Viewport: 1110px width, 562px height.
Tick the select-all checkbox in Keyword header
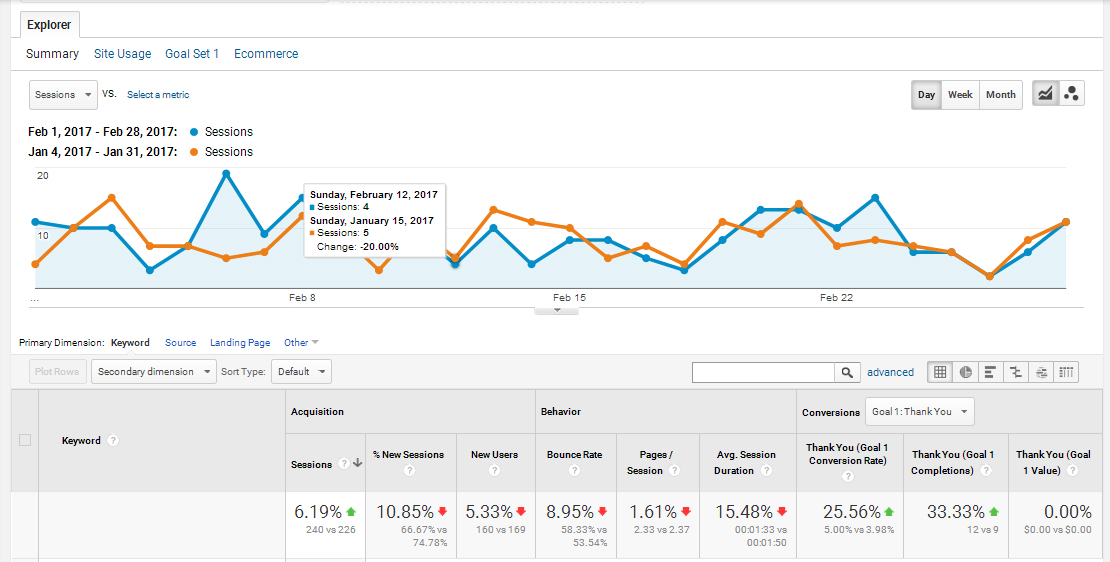25,440
